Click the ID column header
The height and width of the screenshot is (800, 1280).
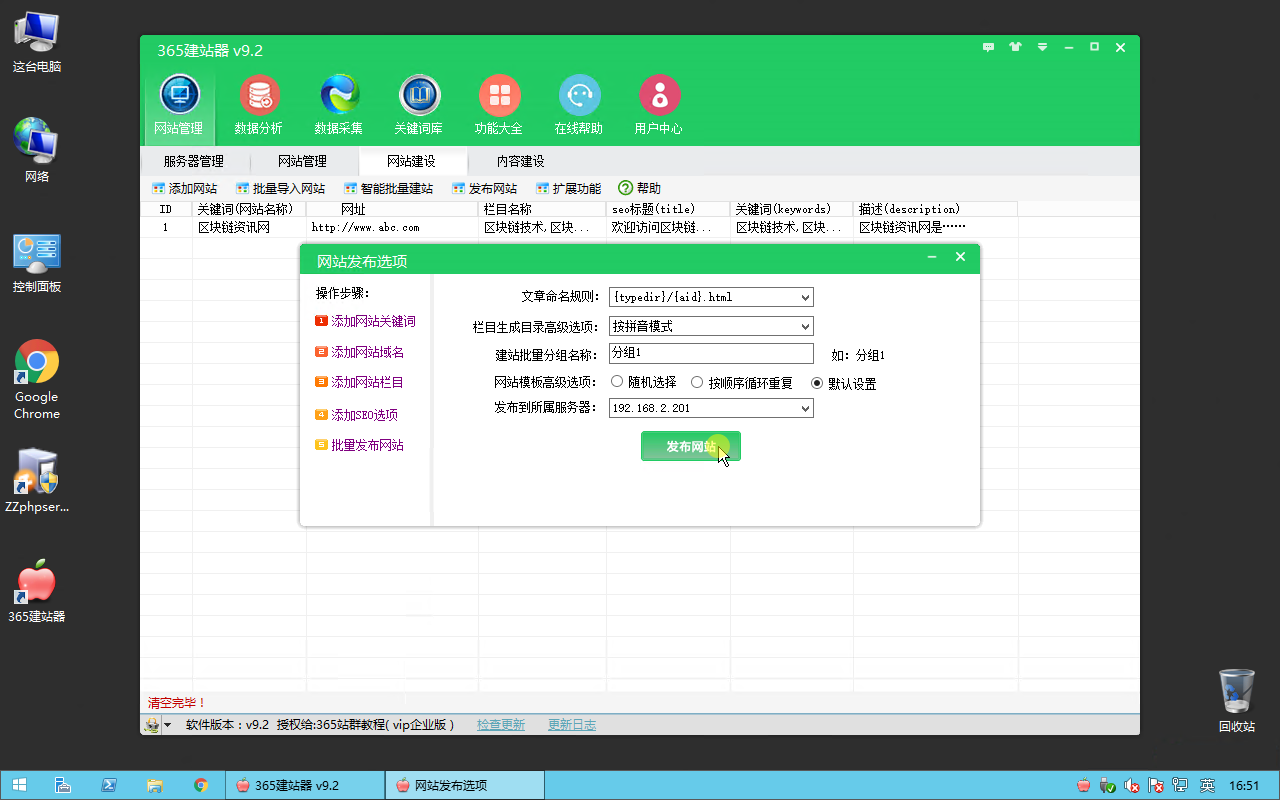click(166, 209)
